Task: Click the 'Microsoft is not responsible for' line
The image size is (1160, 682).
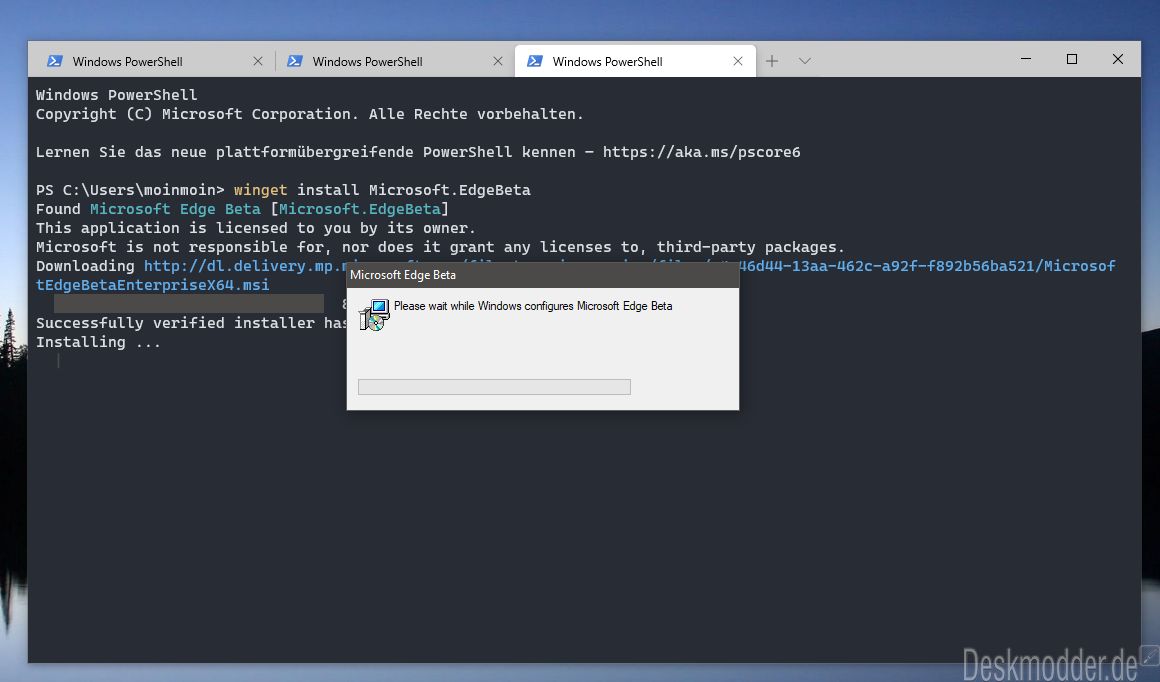Action: [440, 247]
